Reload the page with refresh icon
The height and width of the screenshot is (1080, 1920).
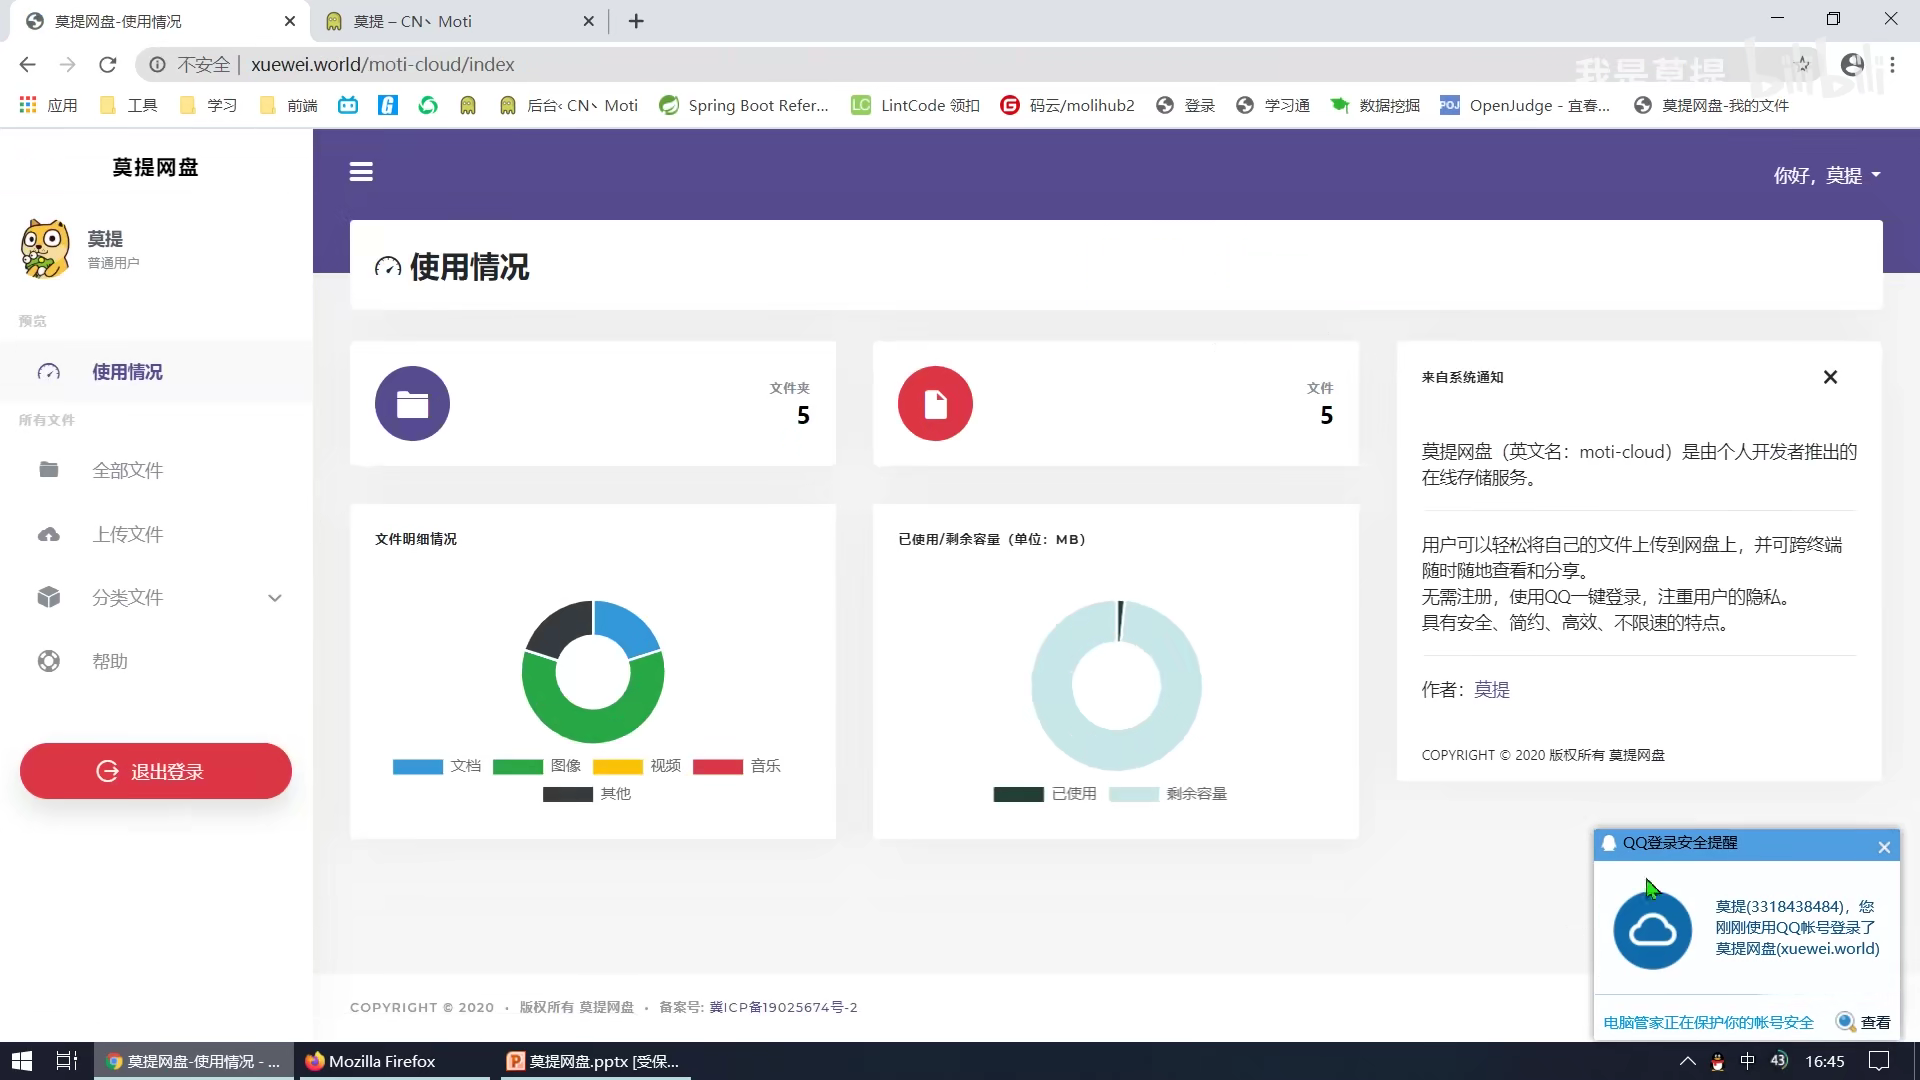pos(108,65)
